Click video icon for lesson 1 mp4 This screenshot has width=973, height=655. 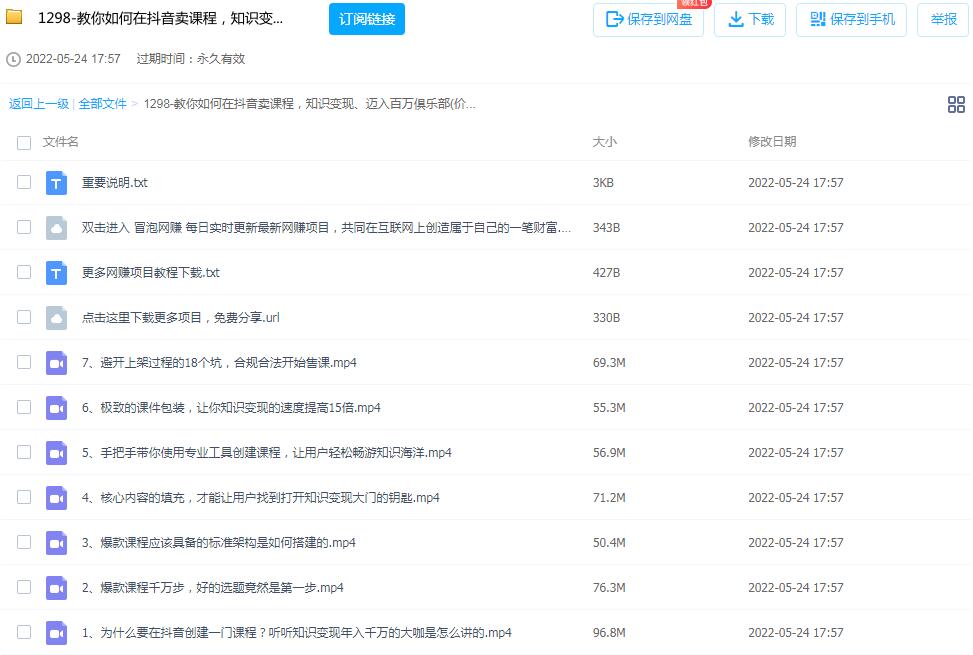pos(56,633)
